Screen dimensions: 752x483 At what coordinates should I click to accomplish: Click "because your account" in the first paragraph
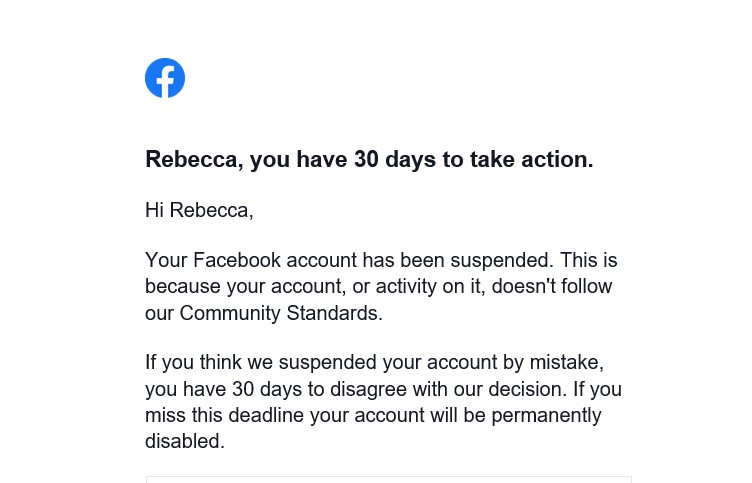pos(231,287)
